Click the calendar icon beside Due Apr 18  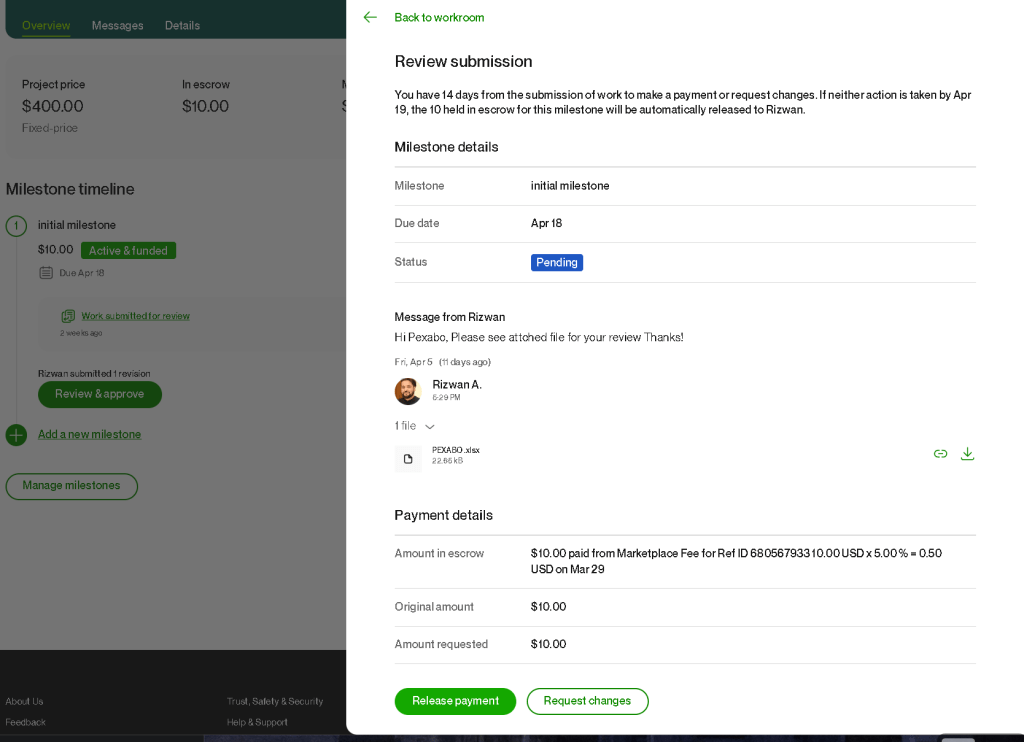[x=46, y=273]
